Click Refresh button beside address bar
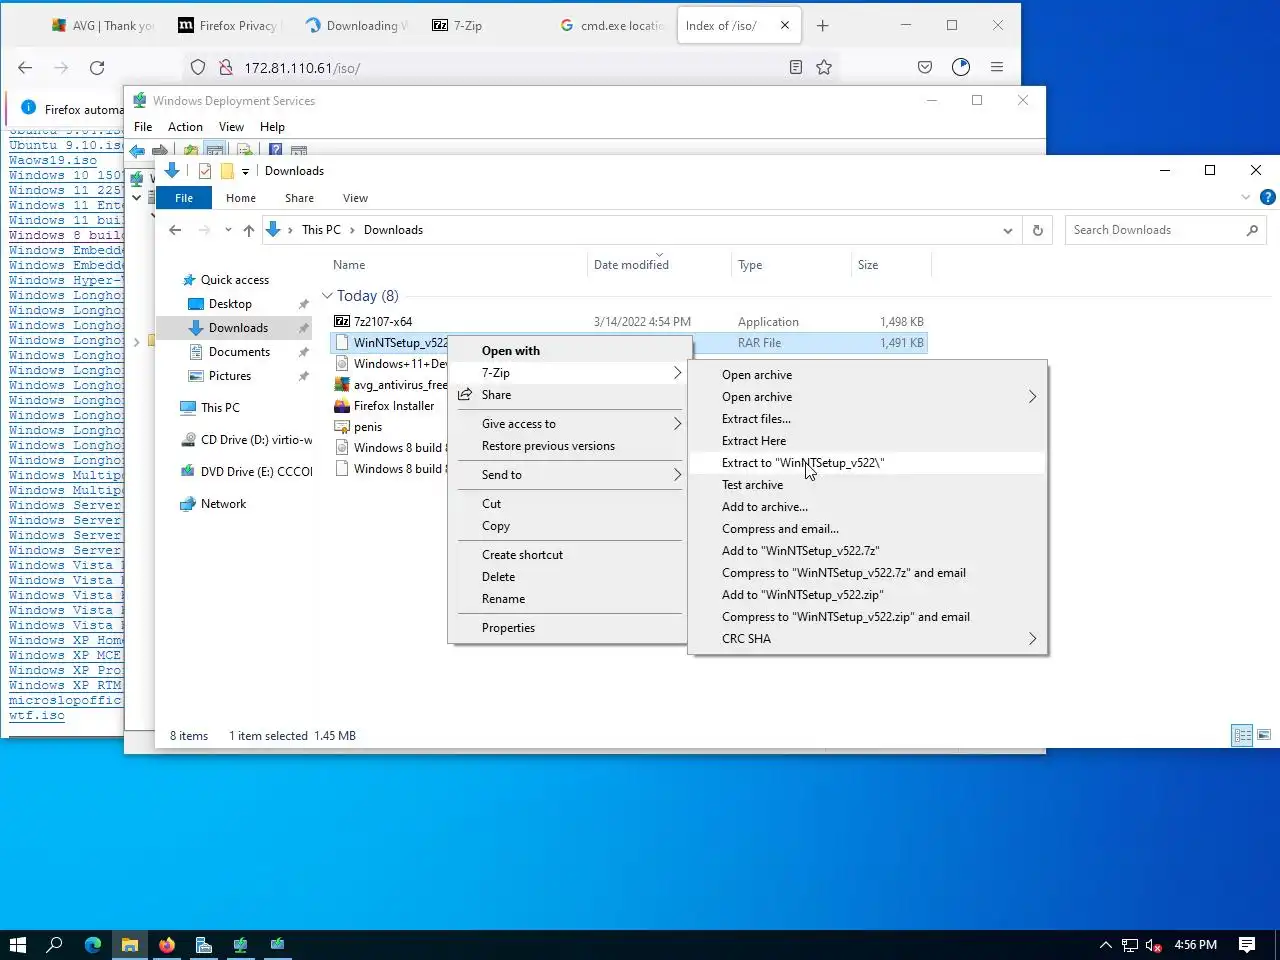The image size is (1280, 960). tap(1038, 230)
